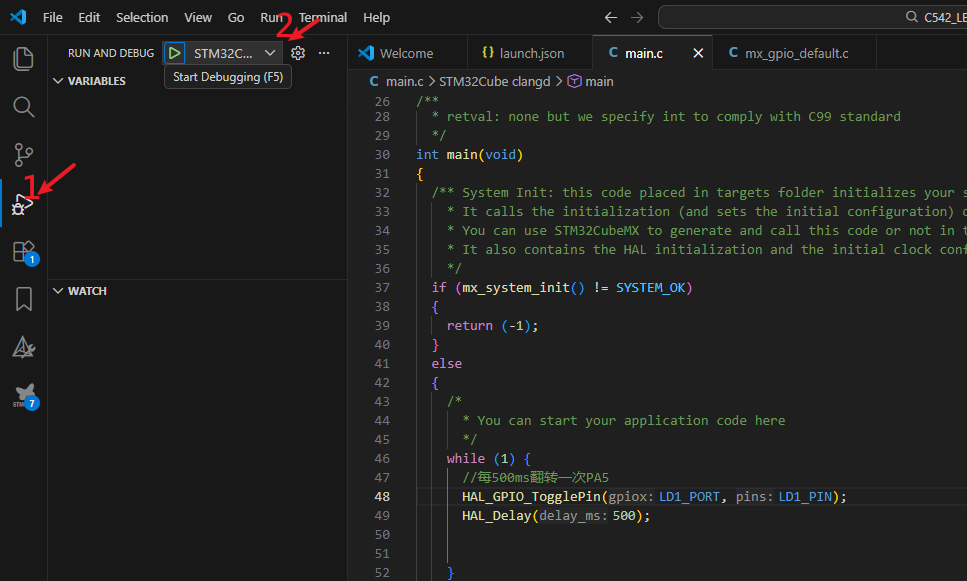Screen dimensions: 967x581
Task: Open the File menu
Action: pyautogui.click(x=52, y=17)
